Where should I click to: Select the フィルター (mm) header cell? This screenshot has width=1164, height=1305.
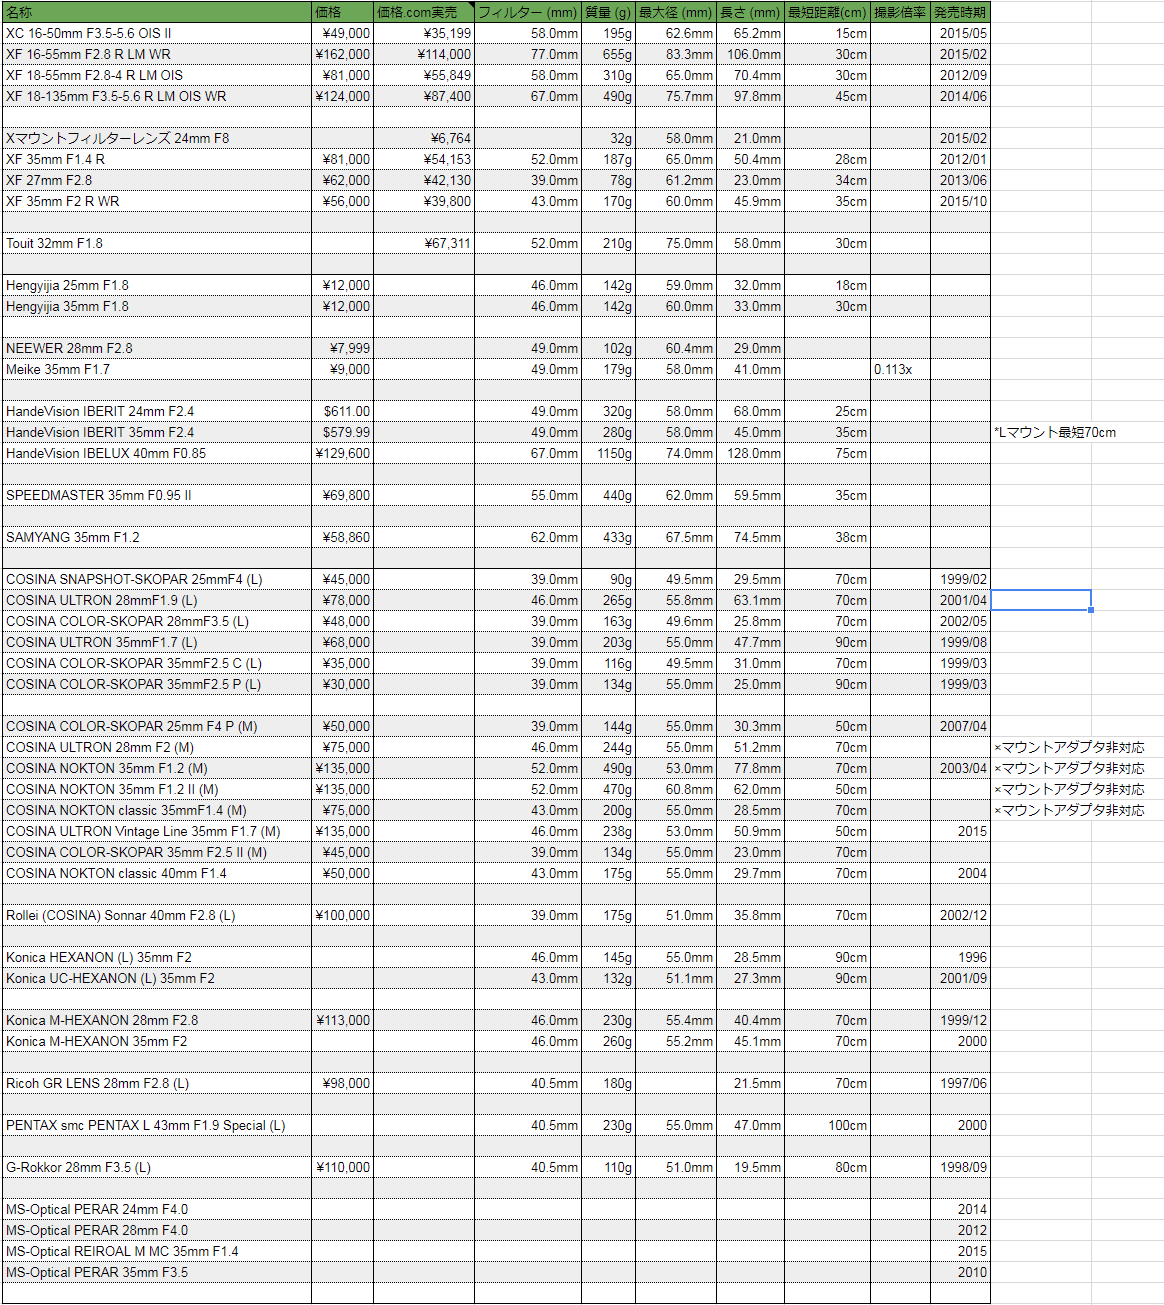coord(528,12)
